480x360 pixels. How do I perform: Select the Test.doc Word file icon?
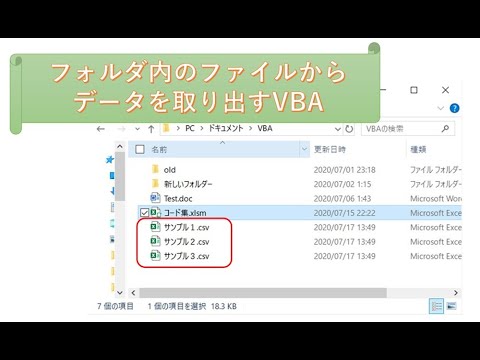click(x=155, y=198)
